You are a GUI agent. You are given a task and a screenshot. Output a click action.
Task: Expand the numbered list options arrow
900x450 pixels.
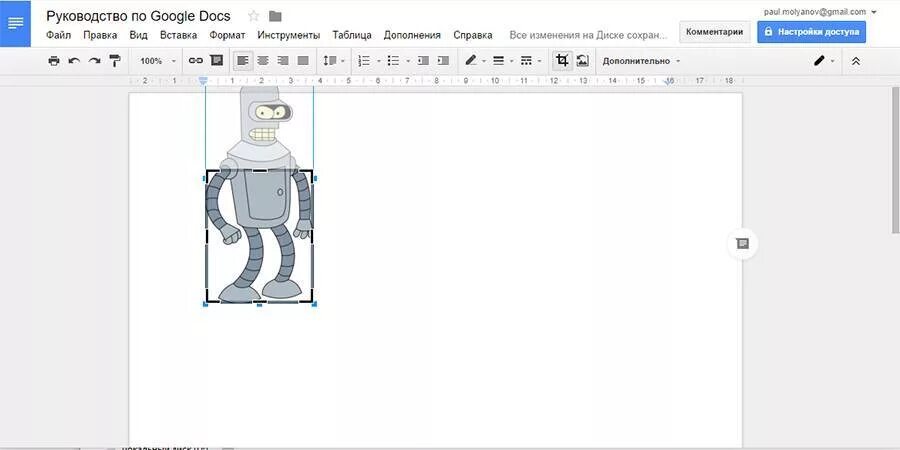378,61
